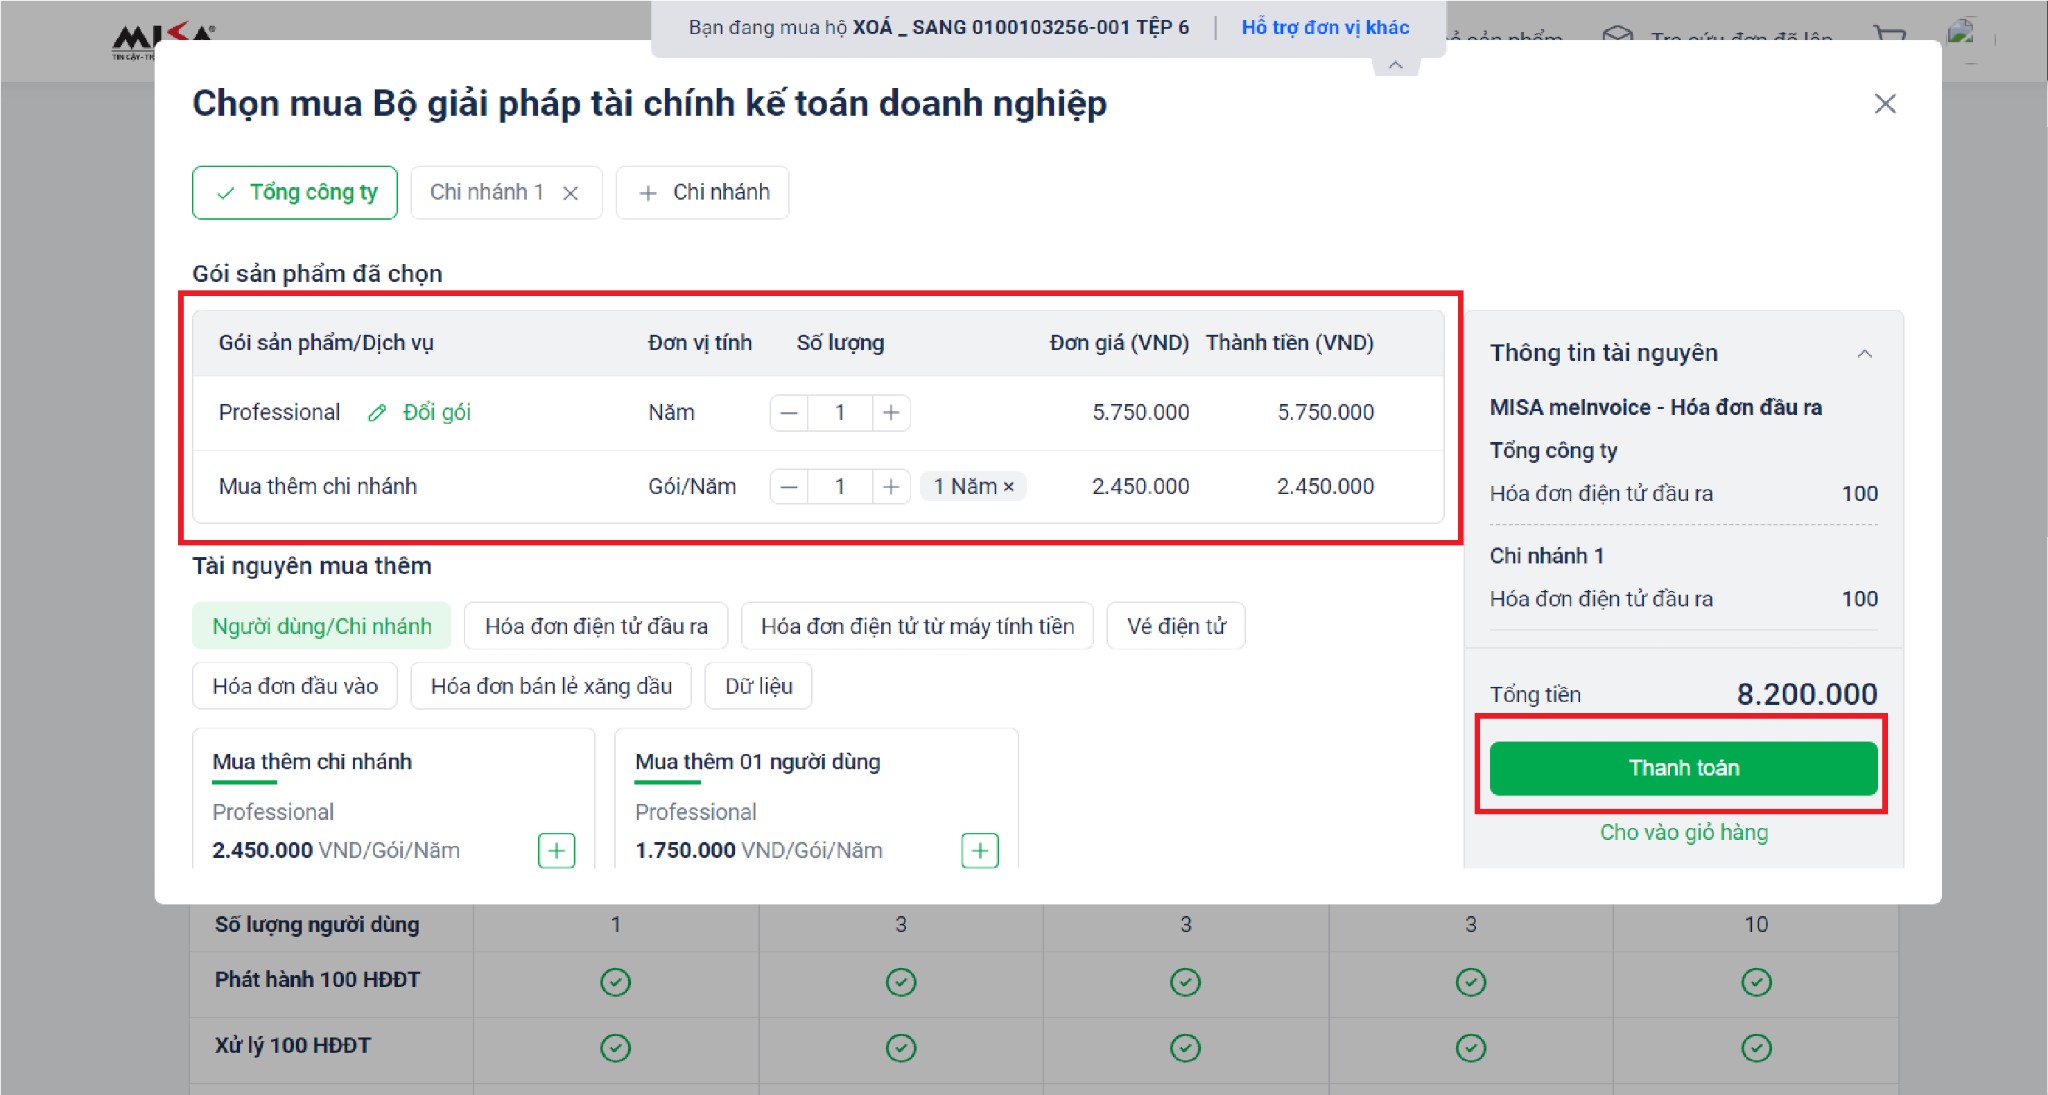
Task: Decrease Mua thêm chi nhánh quantity
Action: 789,487
